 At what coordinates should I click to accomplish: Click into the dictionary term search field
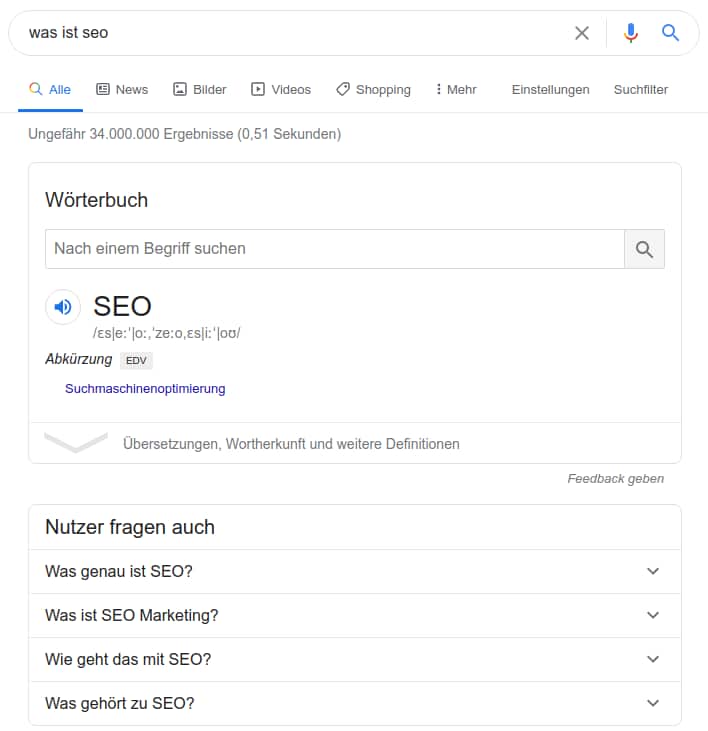(x=334, y=249)
